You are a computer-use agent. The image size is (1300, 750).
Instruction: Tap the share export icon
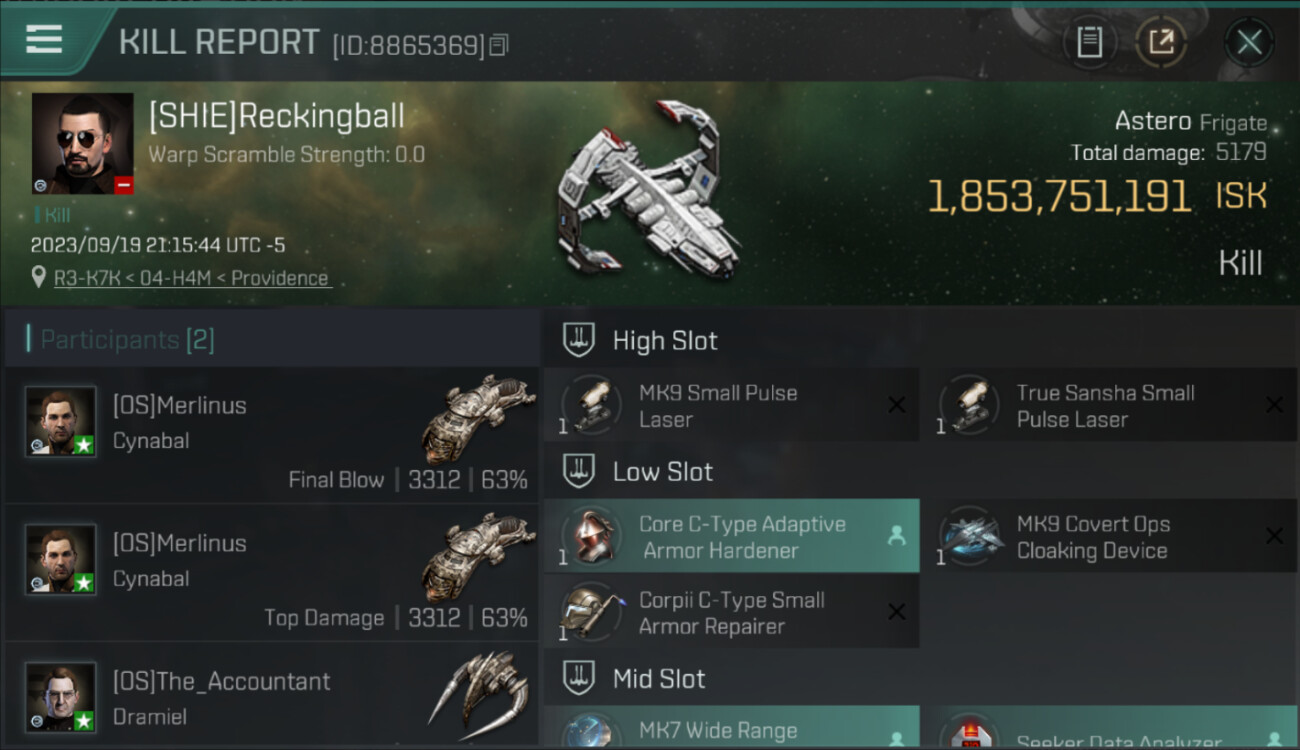(x=1160, y=42)
